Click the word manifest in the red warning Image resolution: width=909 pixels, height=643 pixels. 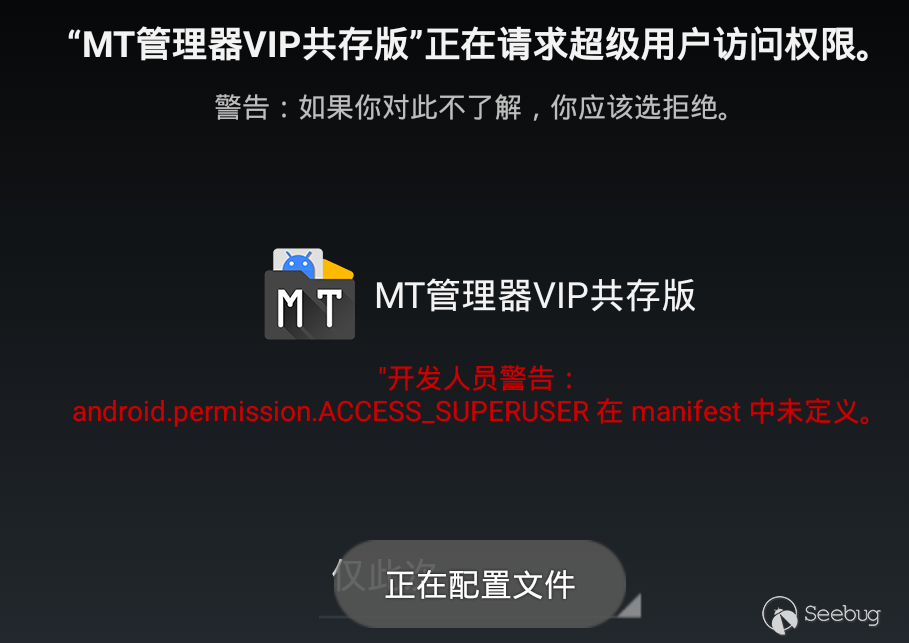(x=686, y=412)
